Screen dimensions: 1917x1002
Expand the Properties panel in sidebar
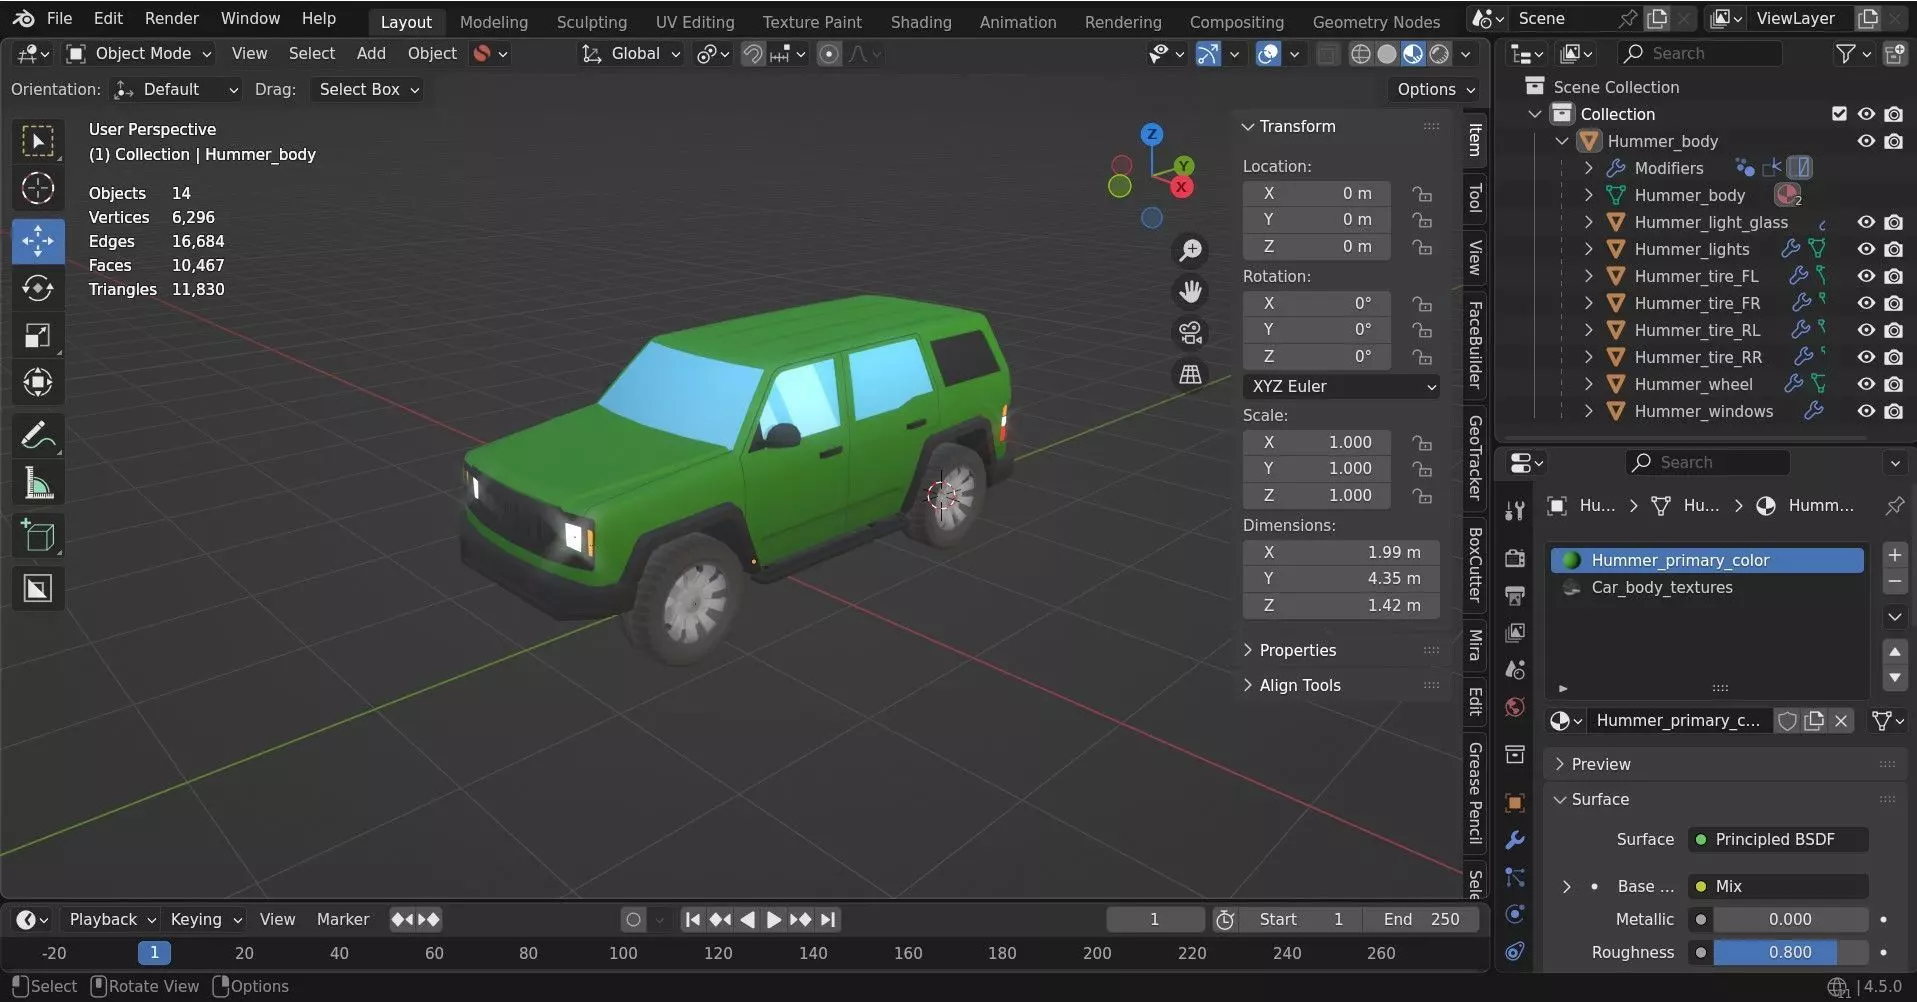1298,650
